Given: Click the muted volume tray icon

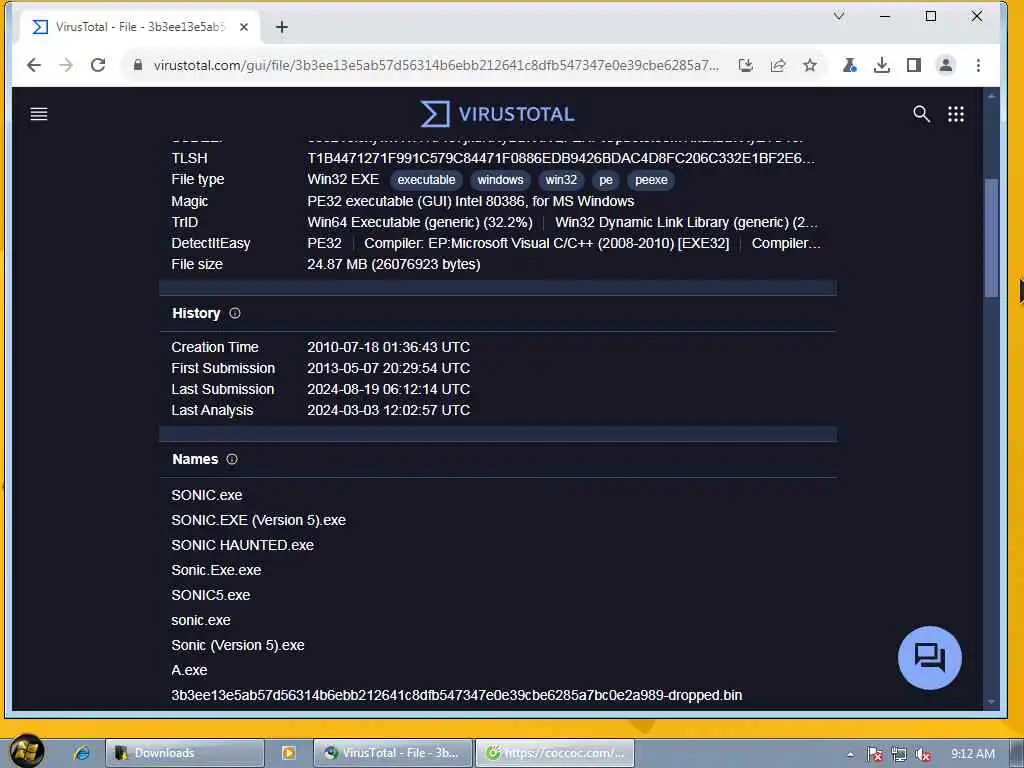Looking at the screenshot, I should click(x=923, y=754).
